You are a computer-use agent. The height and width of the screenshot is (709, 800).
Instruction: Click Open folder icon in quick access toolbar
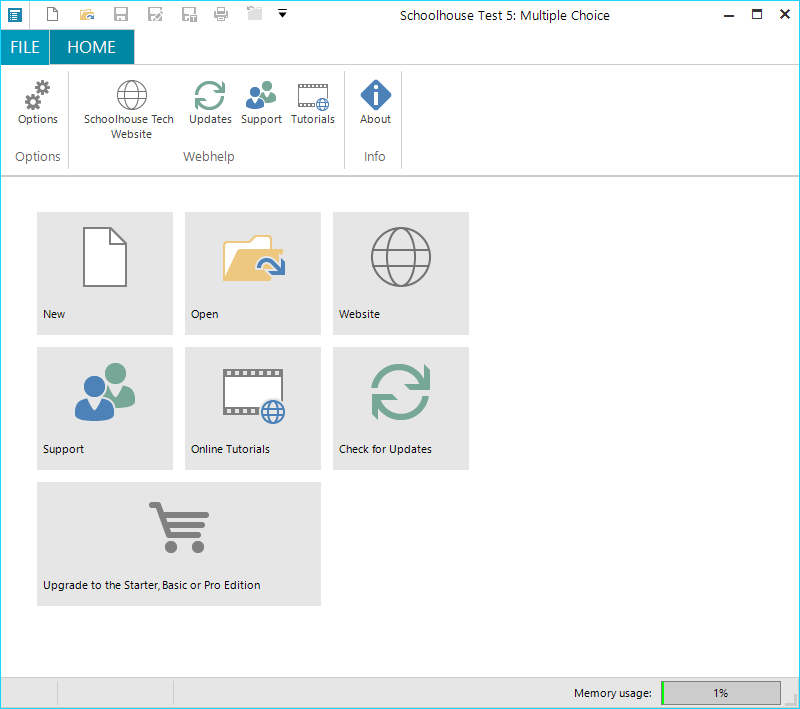[87, 14]
